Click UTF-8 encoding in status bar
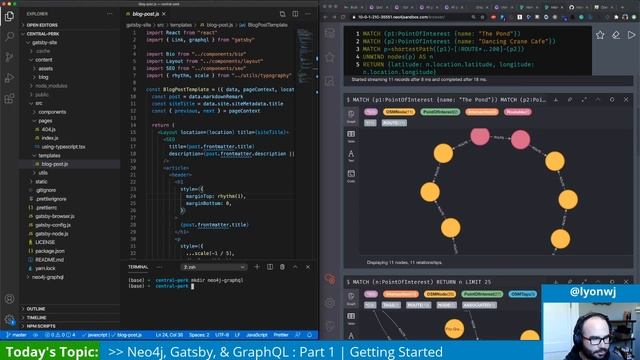Screen dimensions: 640x360 click(222, 335)
